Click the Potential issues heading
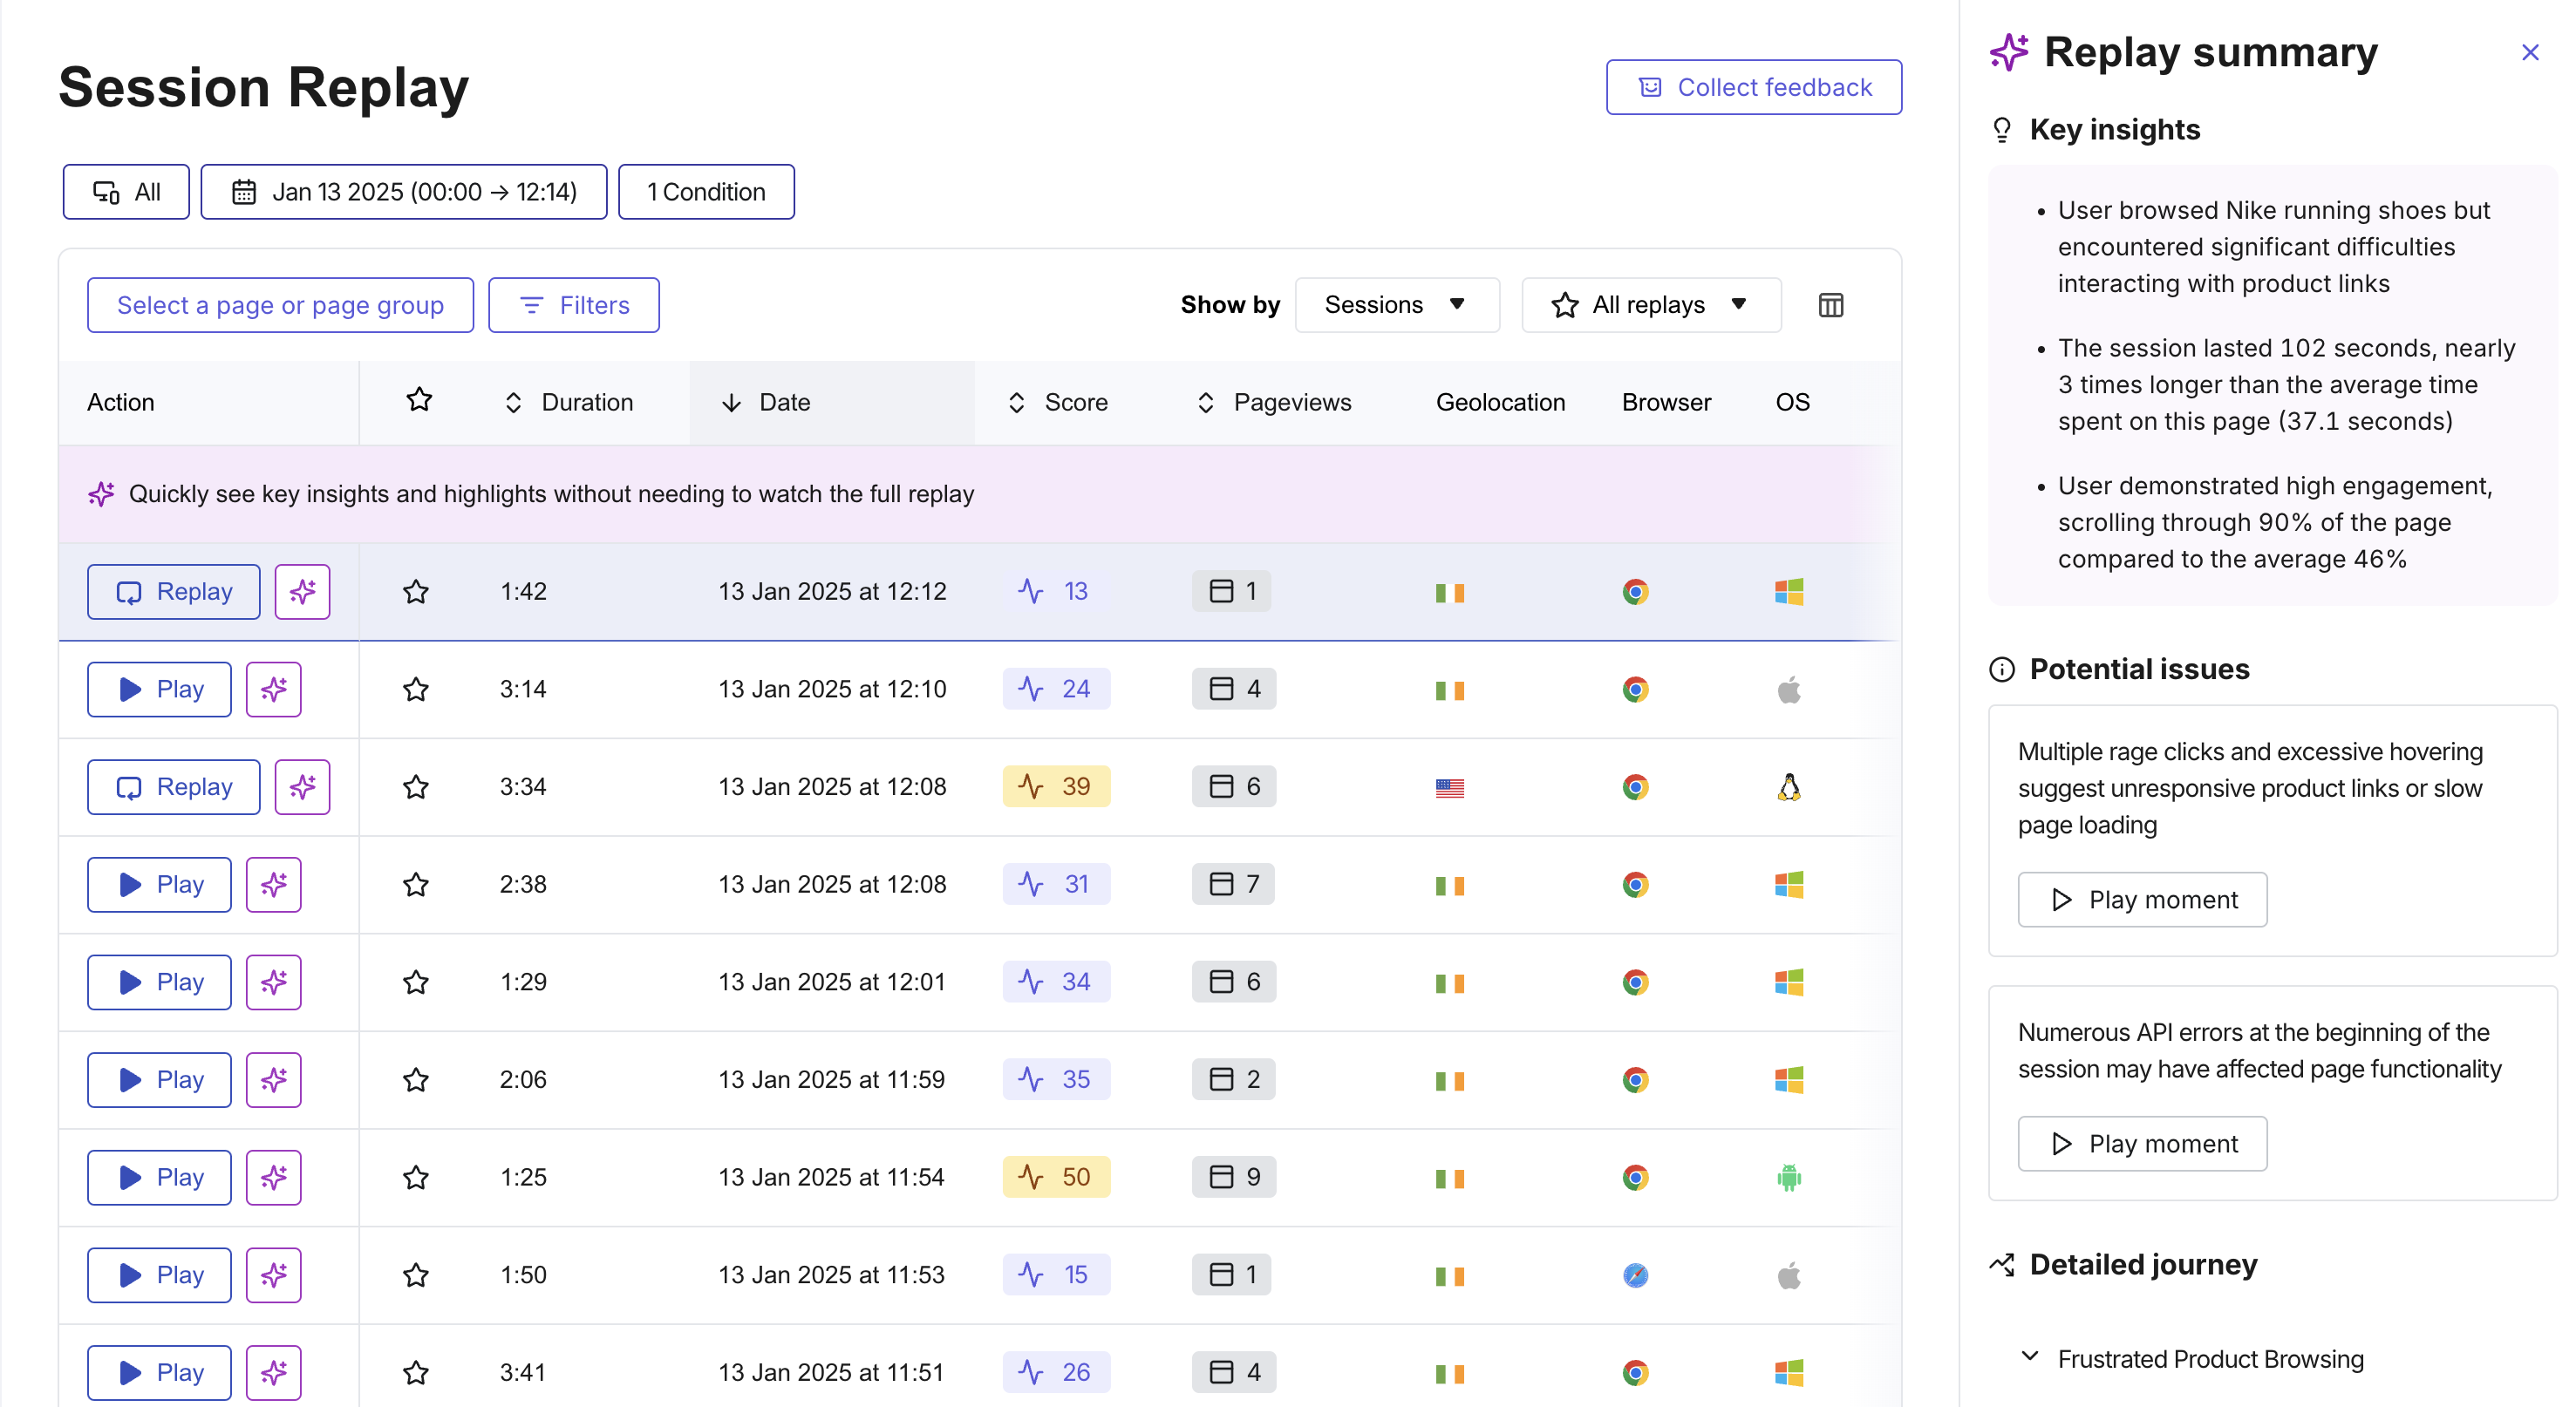 tap(2120, 669)
